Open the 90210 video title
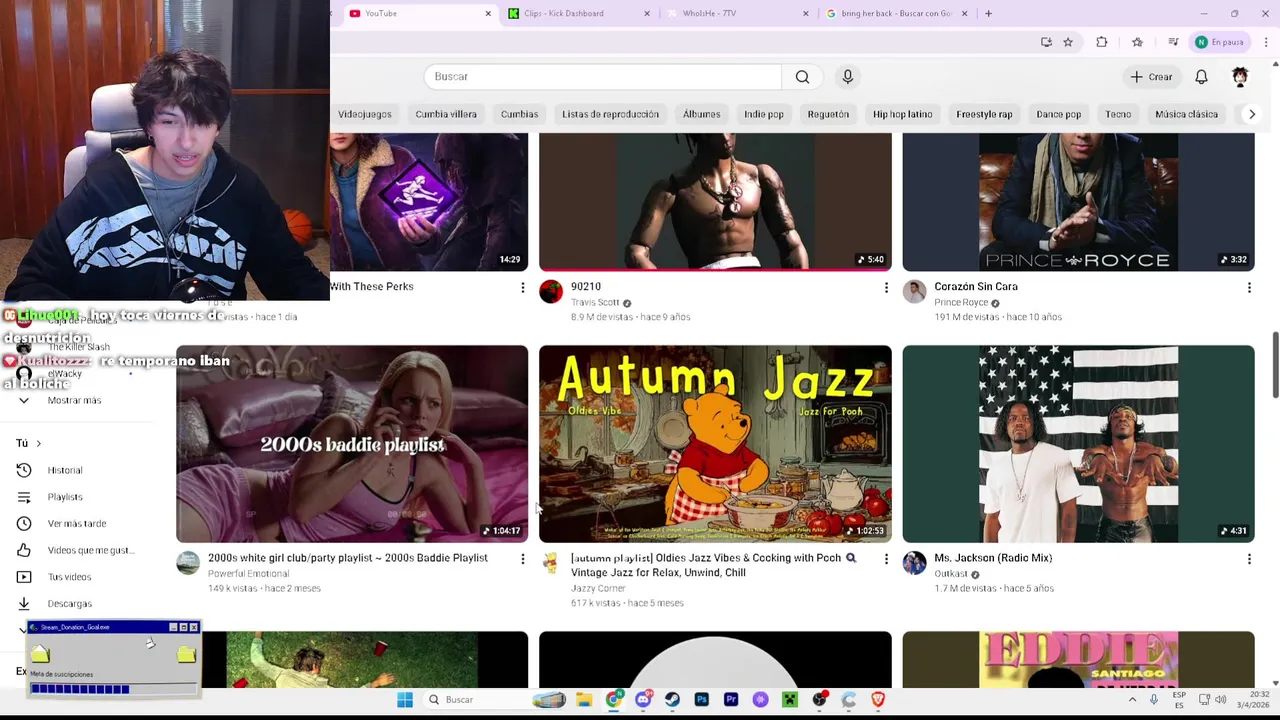Viewport: 1280px width, 720px height. (586, 287)
